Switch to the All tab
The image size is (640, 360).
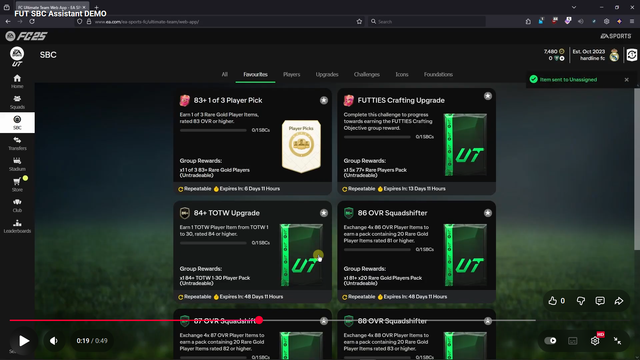[224, 74]
